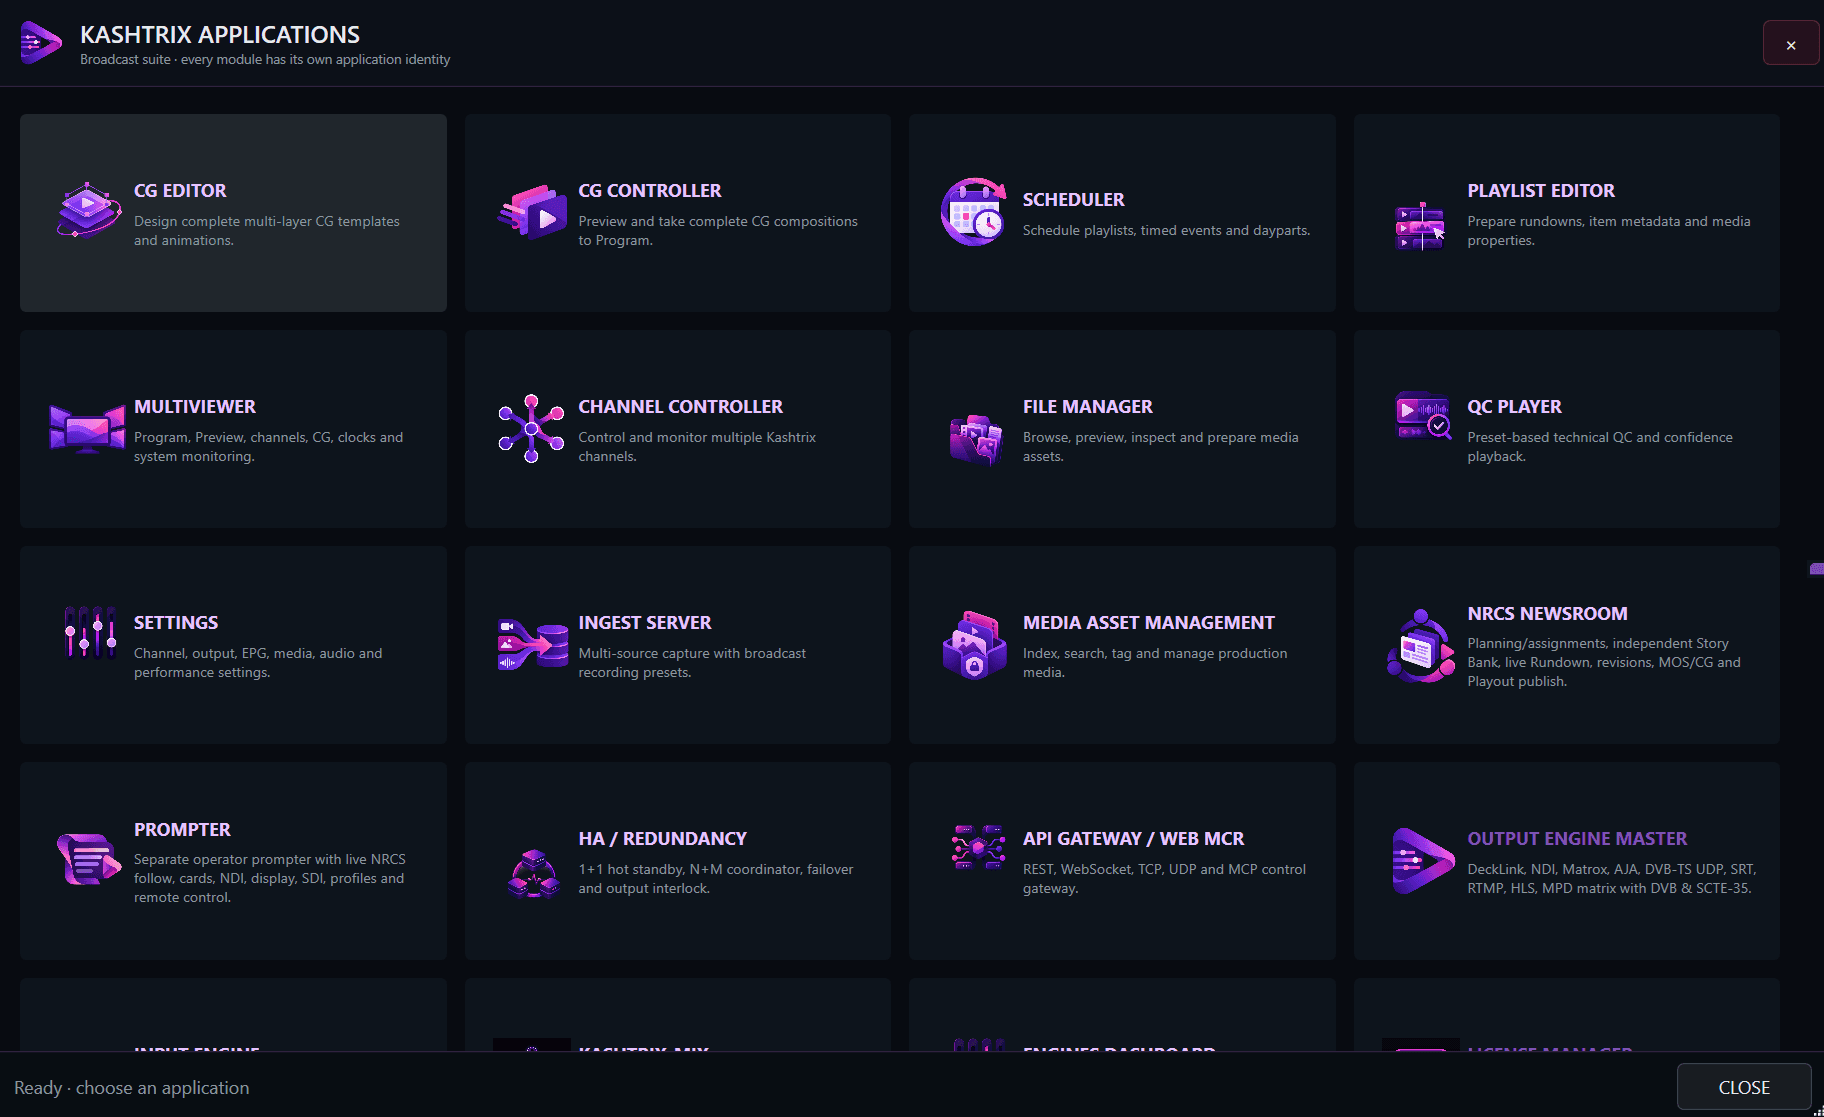Select the SCHEDULER title text
1824x1117 pixels.
pos(1073,199)
